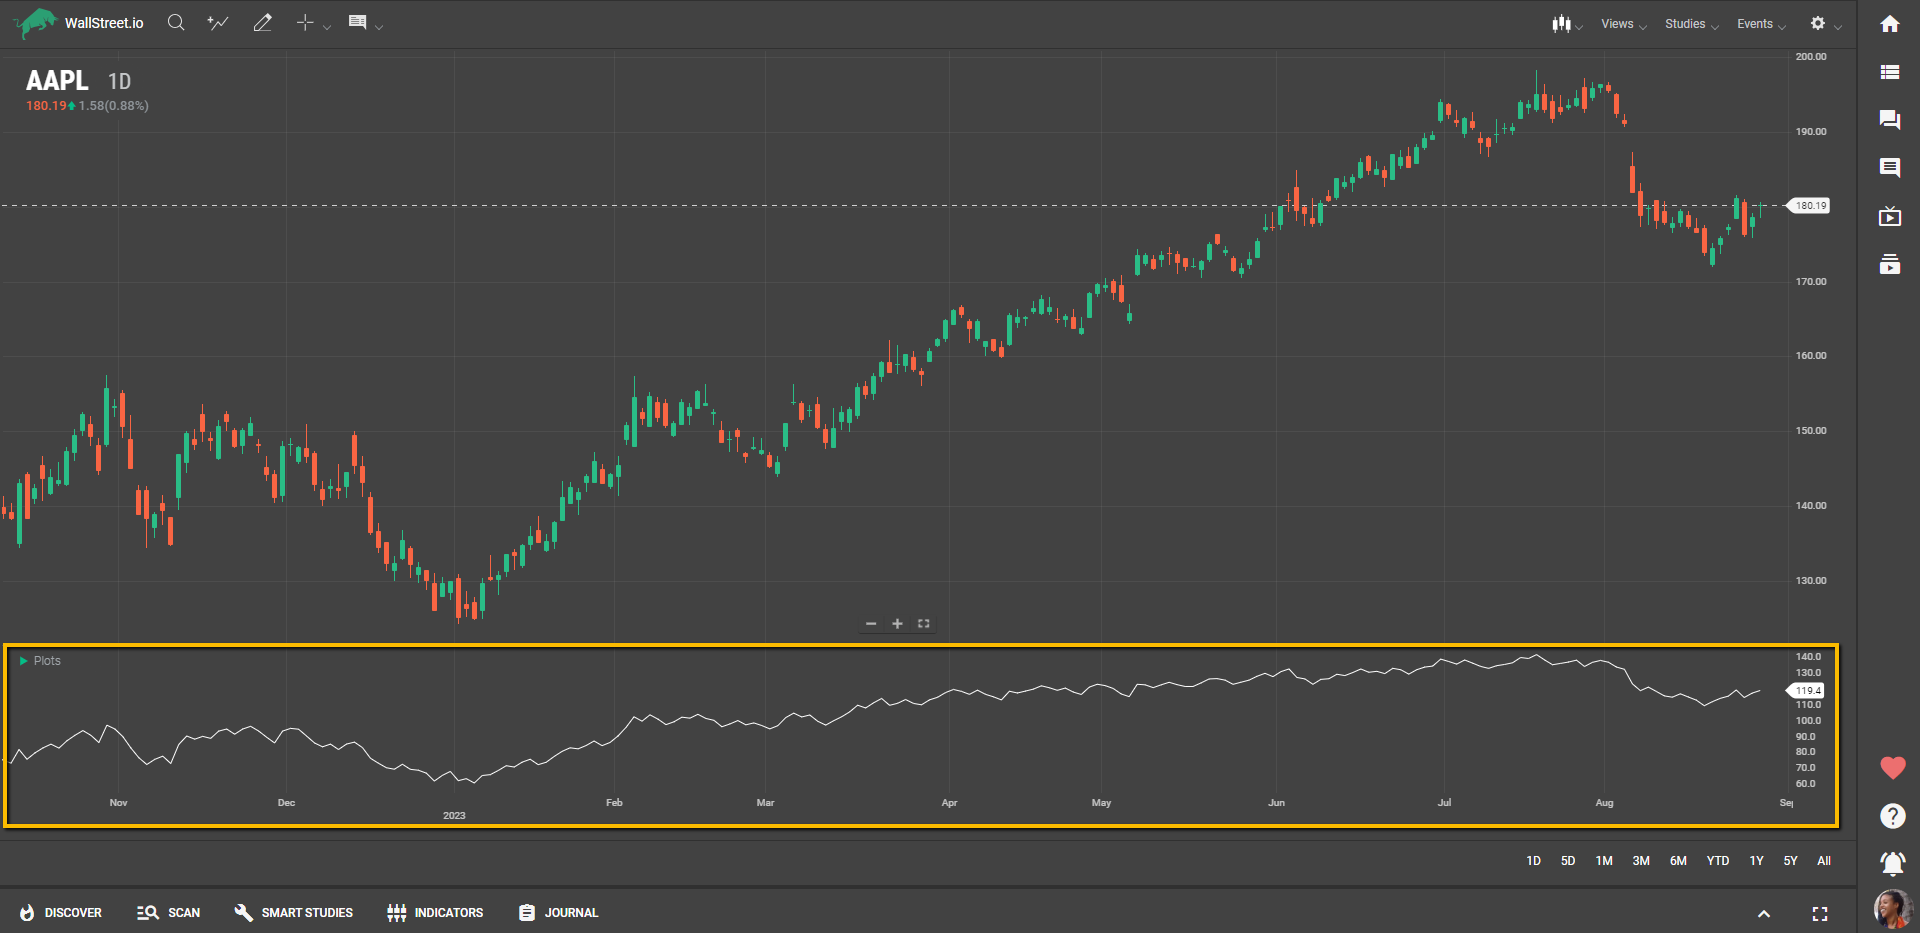
Task: Click the 180.19 price label marker
Action: point(1809,206)
